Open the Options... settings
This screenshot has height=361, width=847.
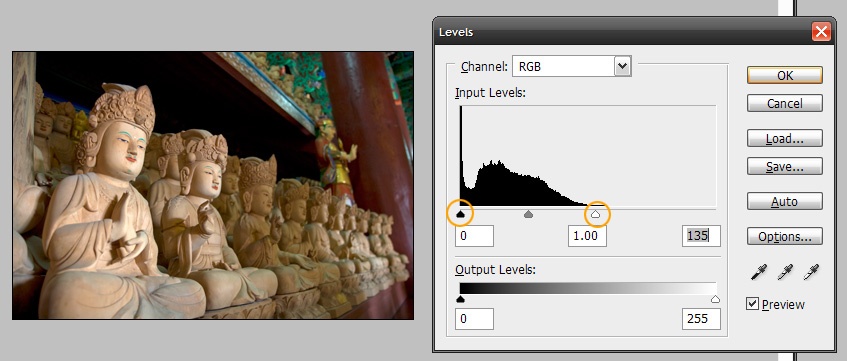(785, 237)
